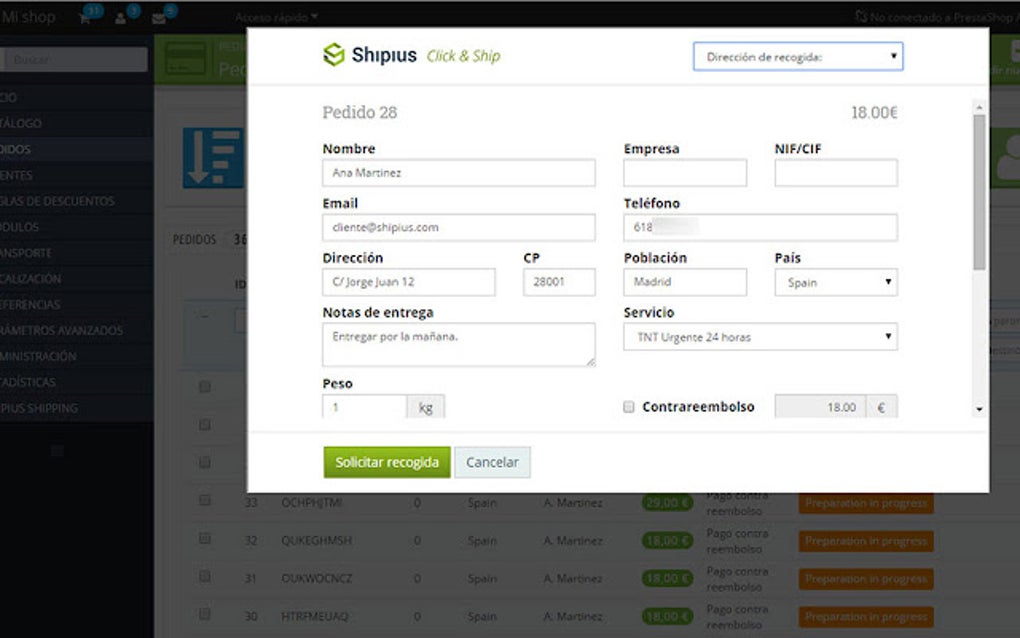Click the Cancelar button
Viewport: 1020px width, 638px height.
pos(492,462)
